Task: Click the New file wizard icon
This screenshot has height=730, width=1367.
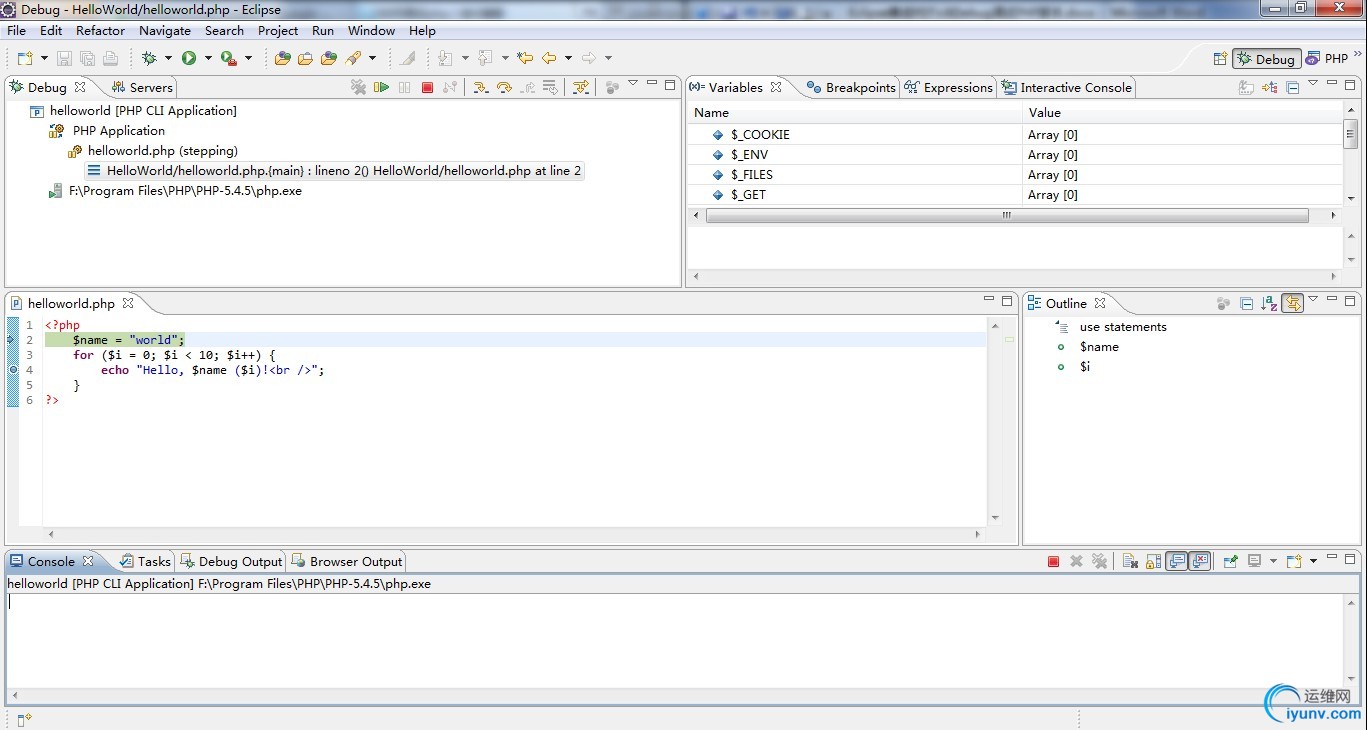Action: [x=25, y=58]
